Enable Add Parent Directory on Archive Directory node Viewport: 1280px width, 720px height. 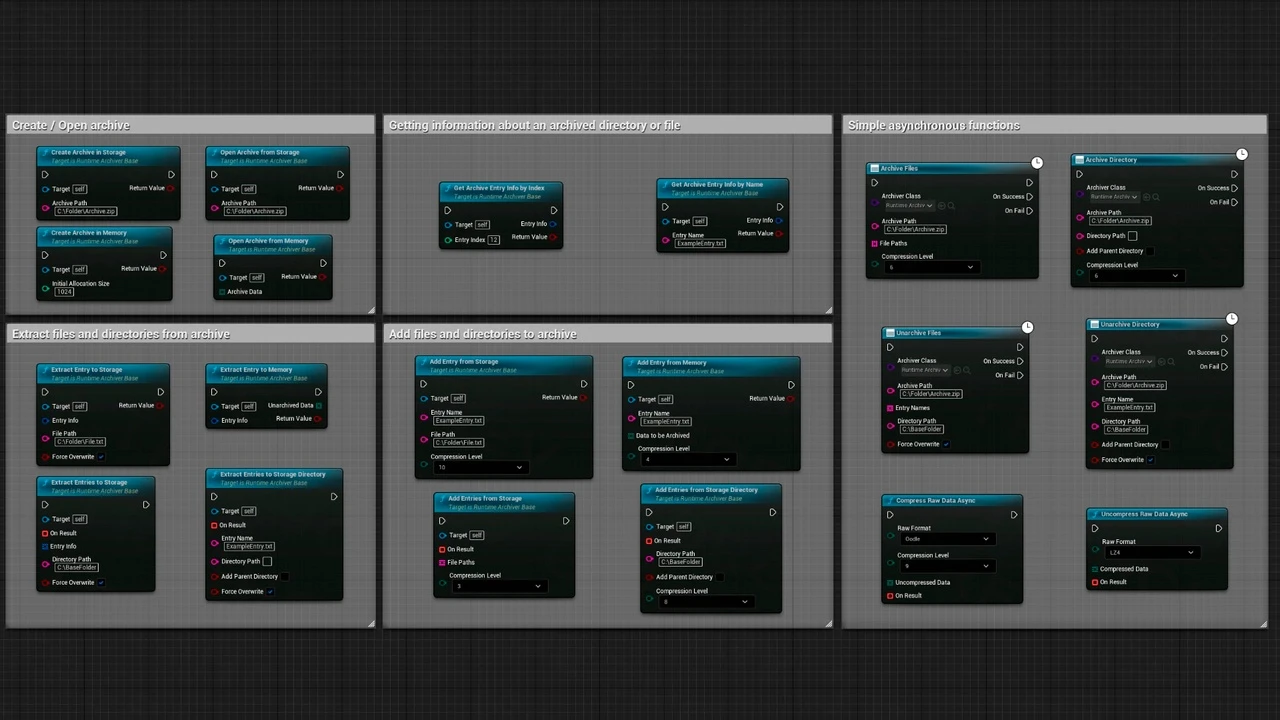click(x=1150, y=251)
